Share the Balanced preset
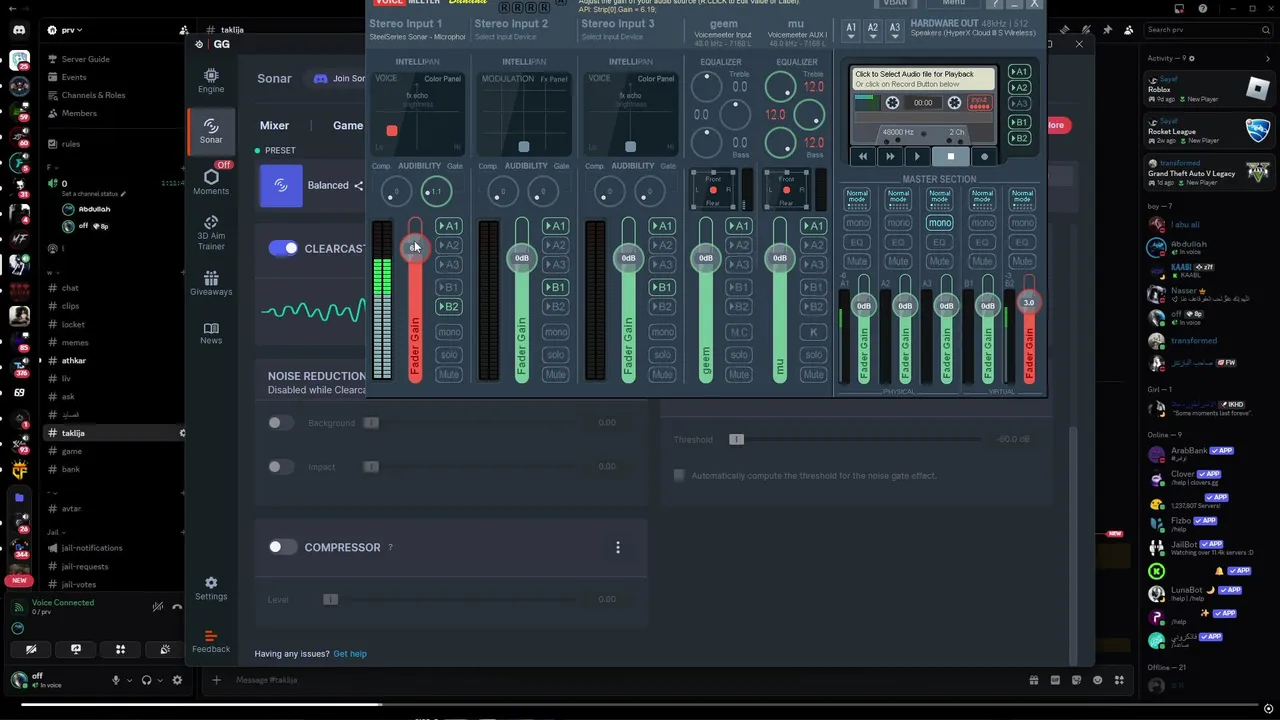The height and width of the screenshot is (720, 1280). pyautogui.click(x=358, y=185)
